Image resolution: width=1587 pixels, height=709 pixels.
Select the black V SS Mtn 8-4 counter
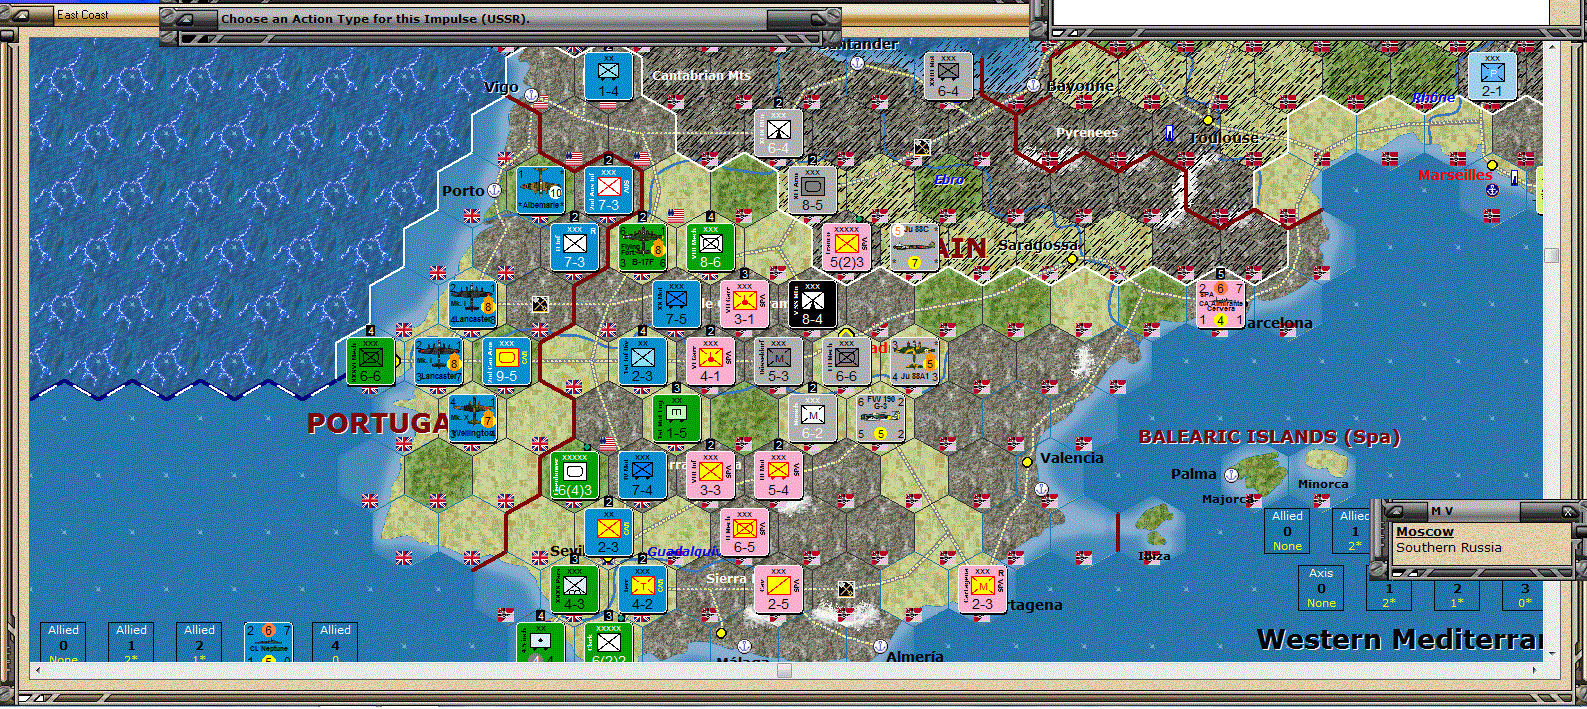click(812, 304)
